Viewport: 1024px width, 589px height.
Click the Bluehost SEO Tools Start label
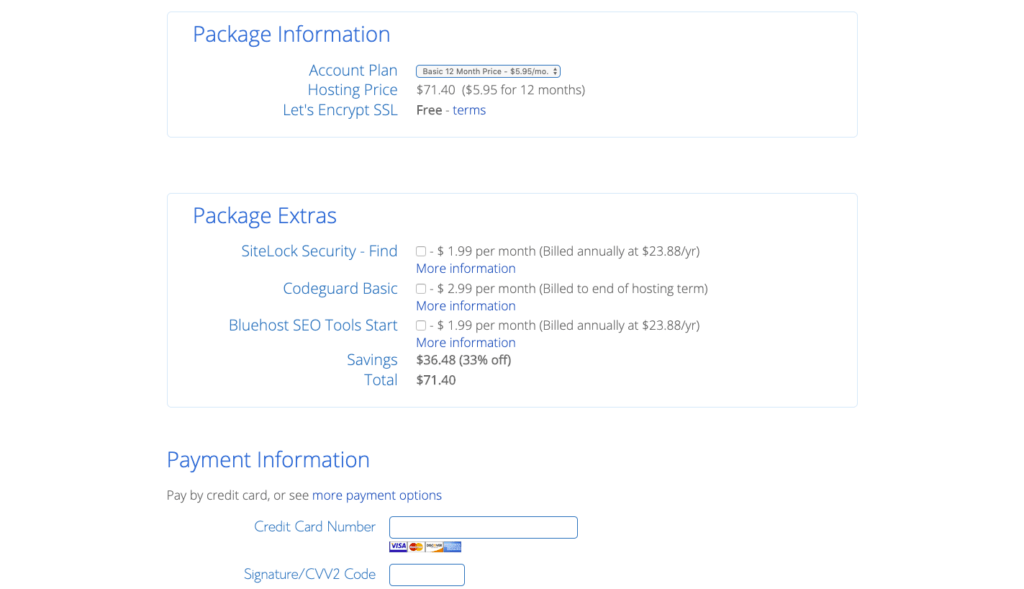(x=313, y=325)
